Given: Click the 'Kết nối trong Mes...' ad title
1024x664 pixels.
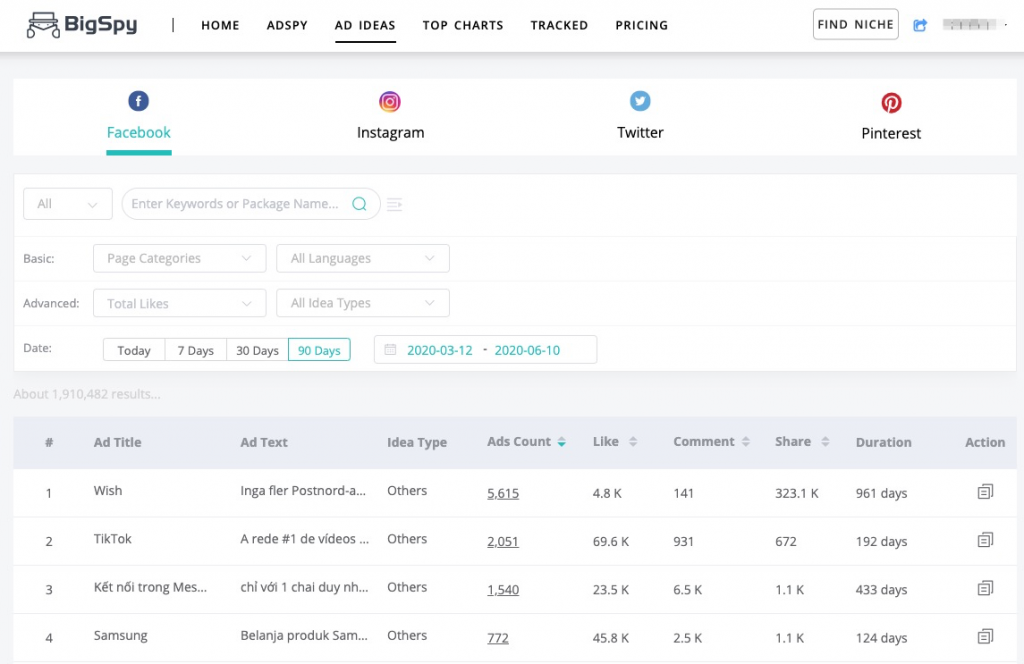Looking at the screenshot, I should click(150, 588).
